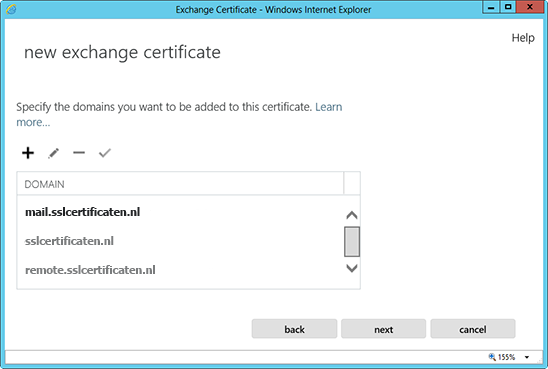
Task: Click the scroll up arrow of domain list
Action: pyautogui.click(x=352, y=215)
